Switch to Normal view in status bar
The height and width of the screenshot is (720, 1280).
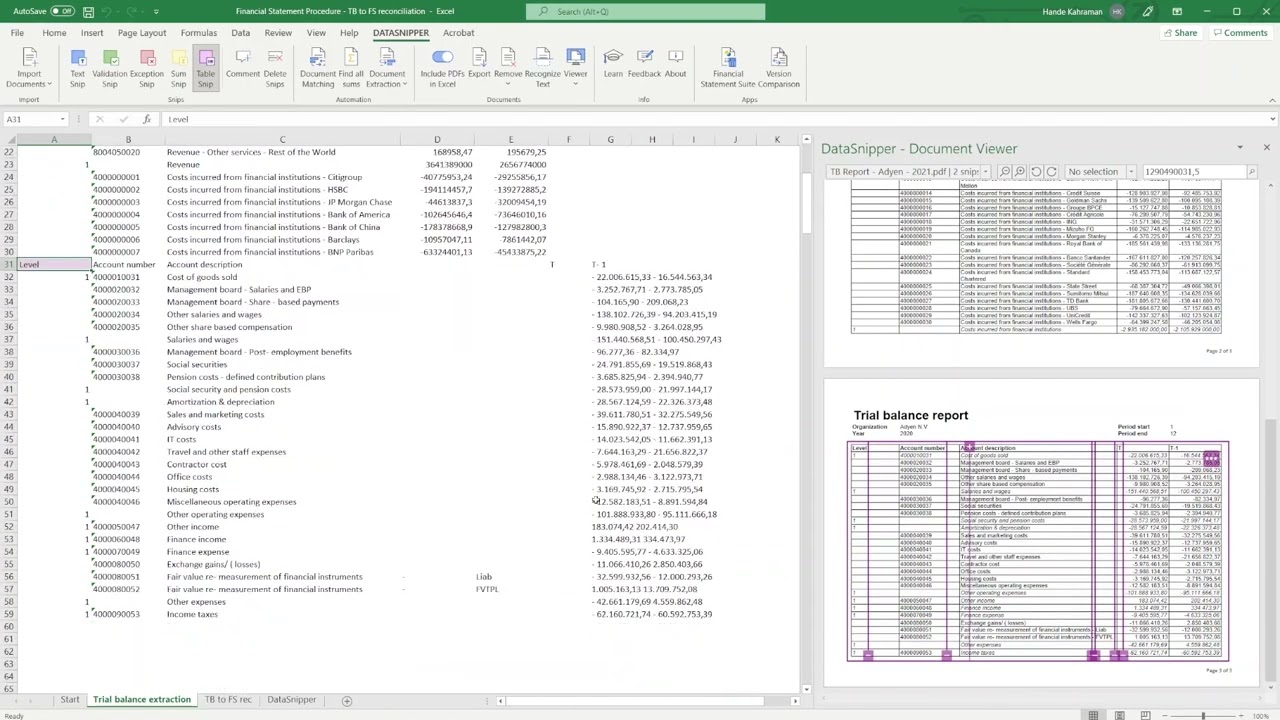pyautogui.click(x=1093, y=715)
